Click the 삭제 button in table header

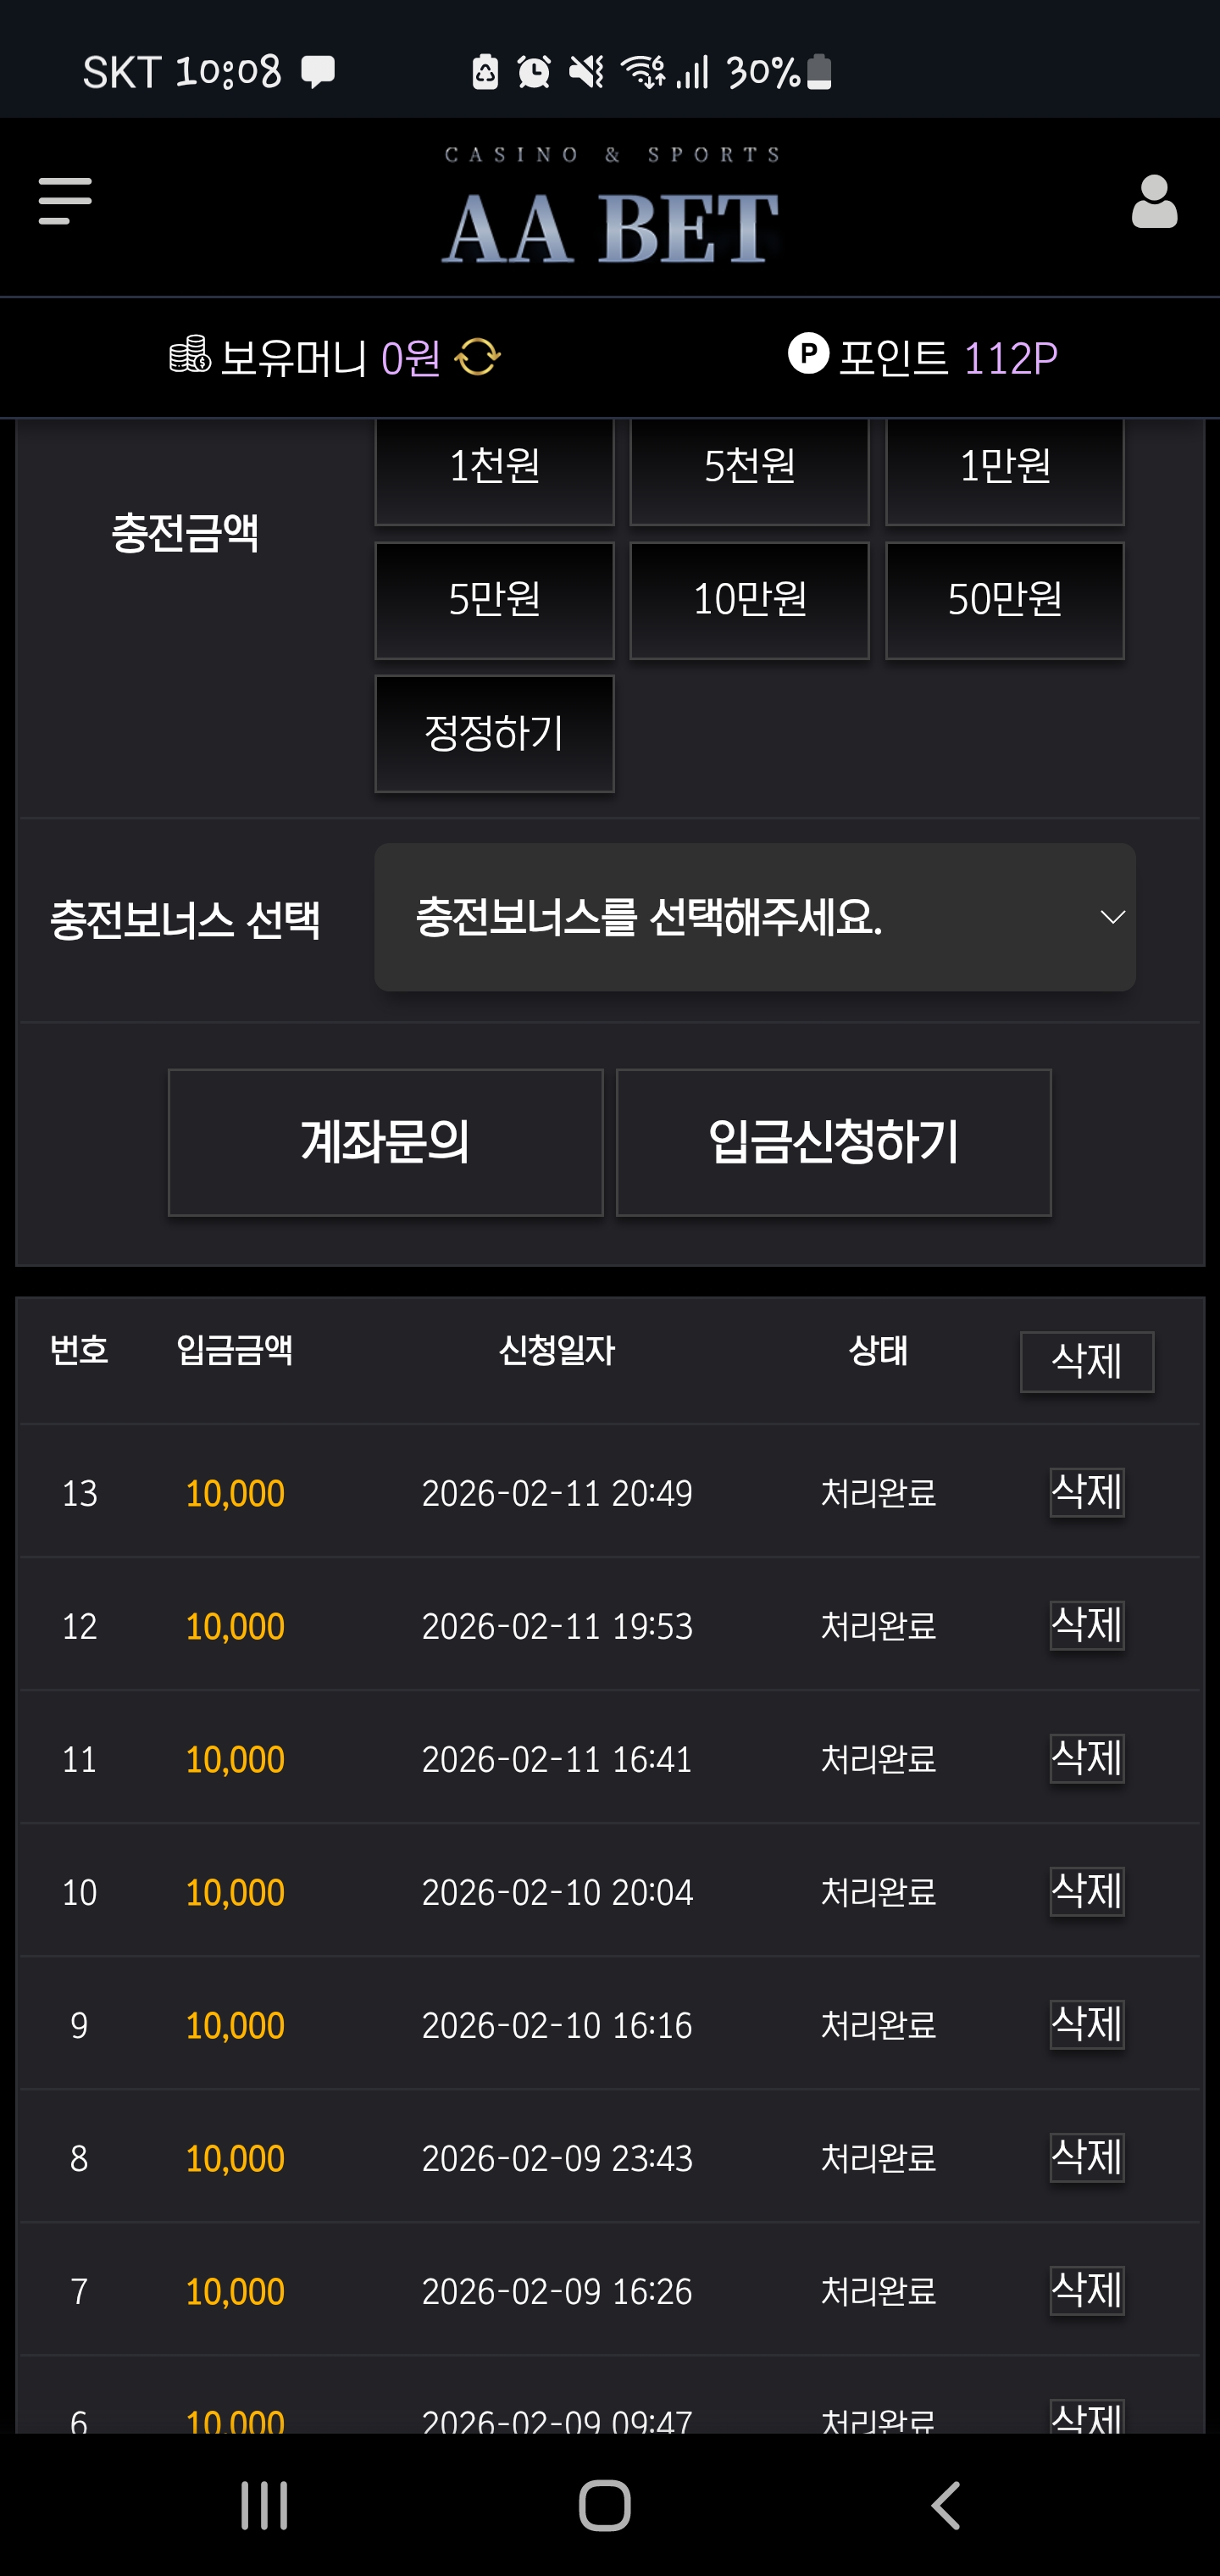1086,1361
